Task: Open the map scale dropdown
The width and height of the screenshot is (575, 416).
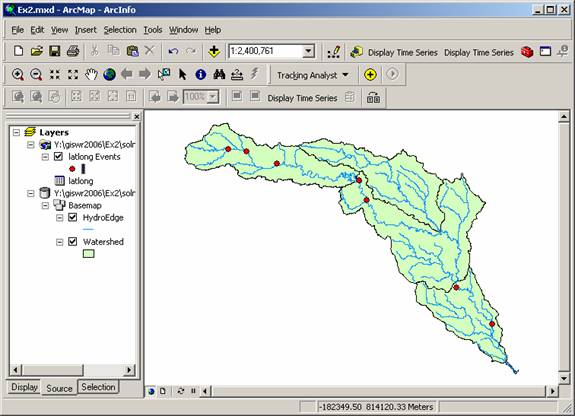Action: click(x=309, y=51)
